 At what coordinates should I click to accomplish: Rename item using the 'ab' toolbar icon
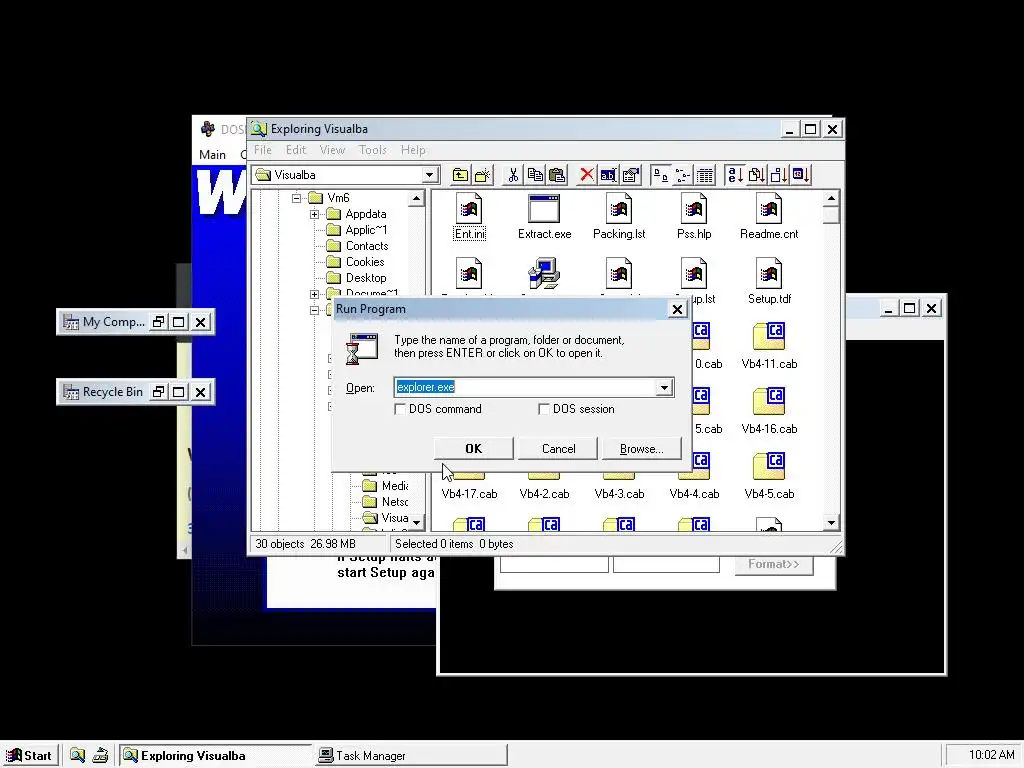pyautogui.click(x=608, y=175)
